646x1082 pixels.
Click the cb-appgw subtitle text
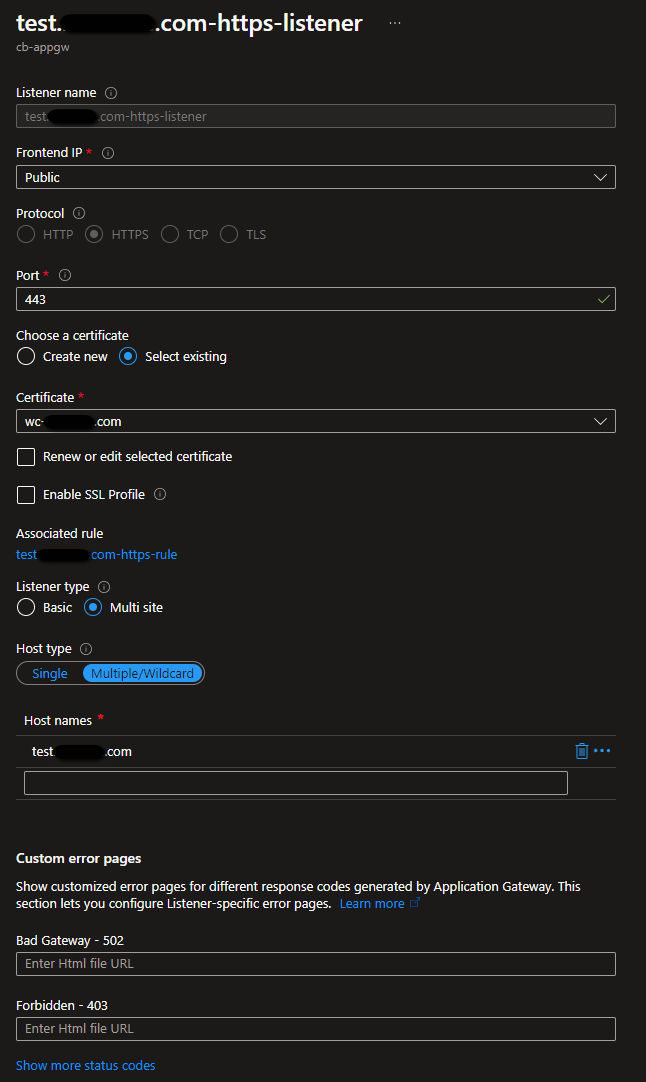[x=43, y=48]
